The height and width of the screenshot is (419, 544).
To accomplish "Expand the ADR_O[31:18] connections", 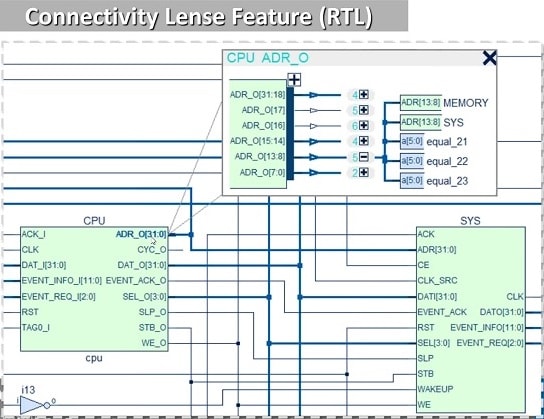I will [x=364, y=94].
